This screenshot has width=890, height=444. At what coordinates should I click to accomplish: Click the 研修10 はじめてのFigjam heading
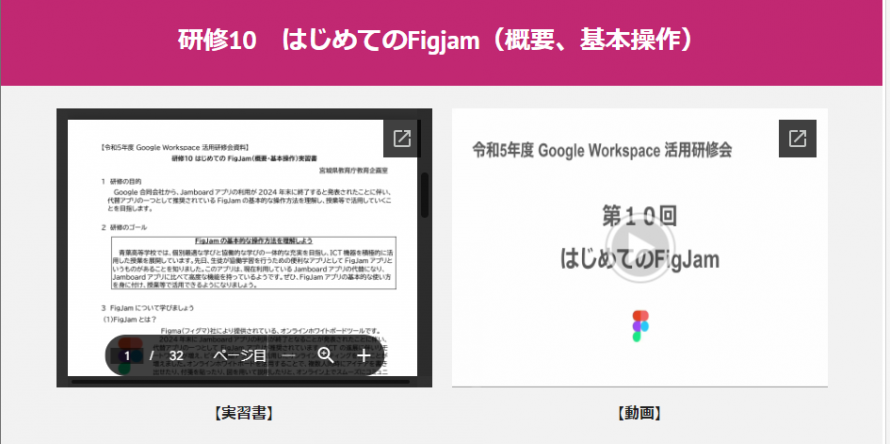pyautogui.click(x=436, y=40)
